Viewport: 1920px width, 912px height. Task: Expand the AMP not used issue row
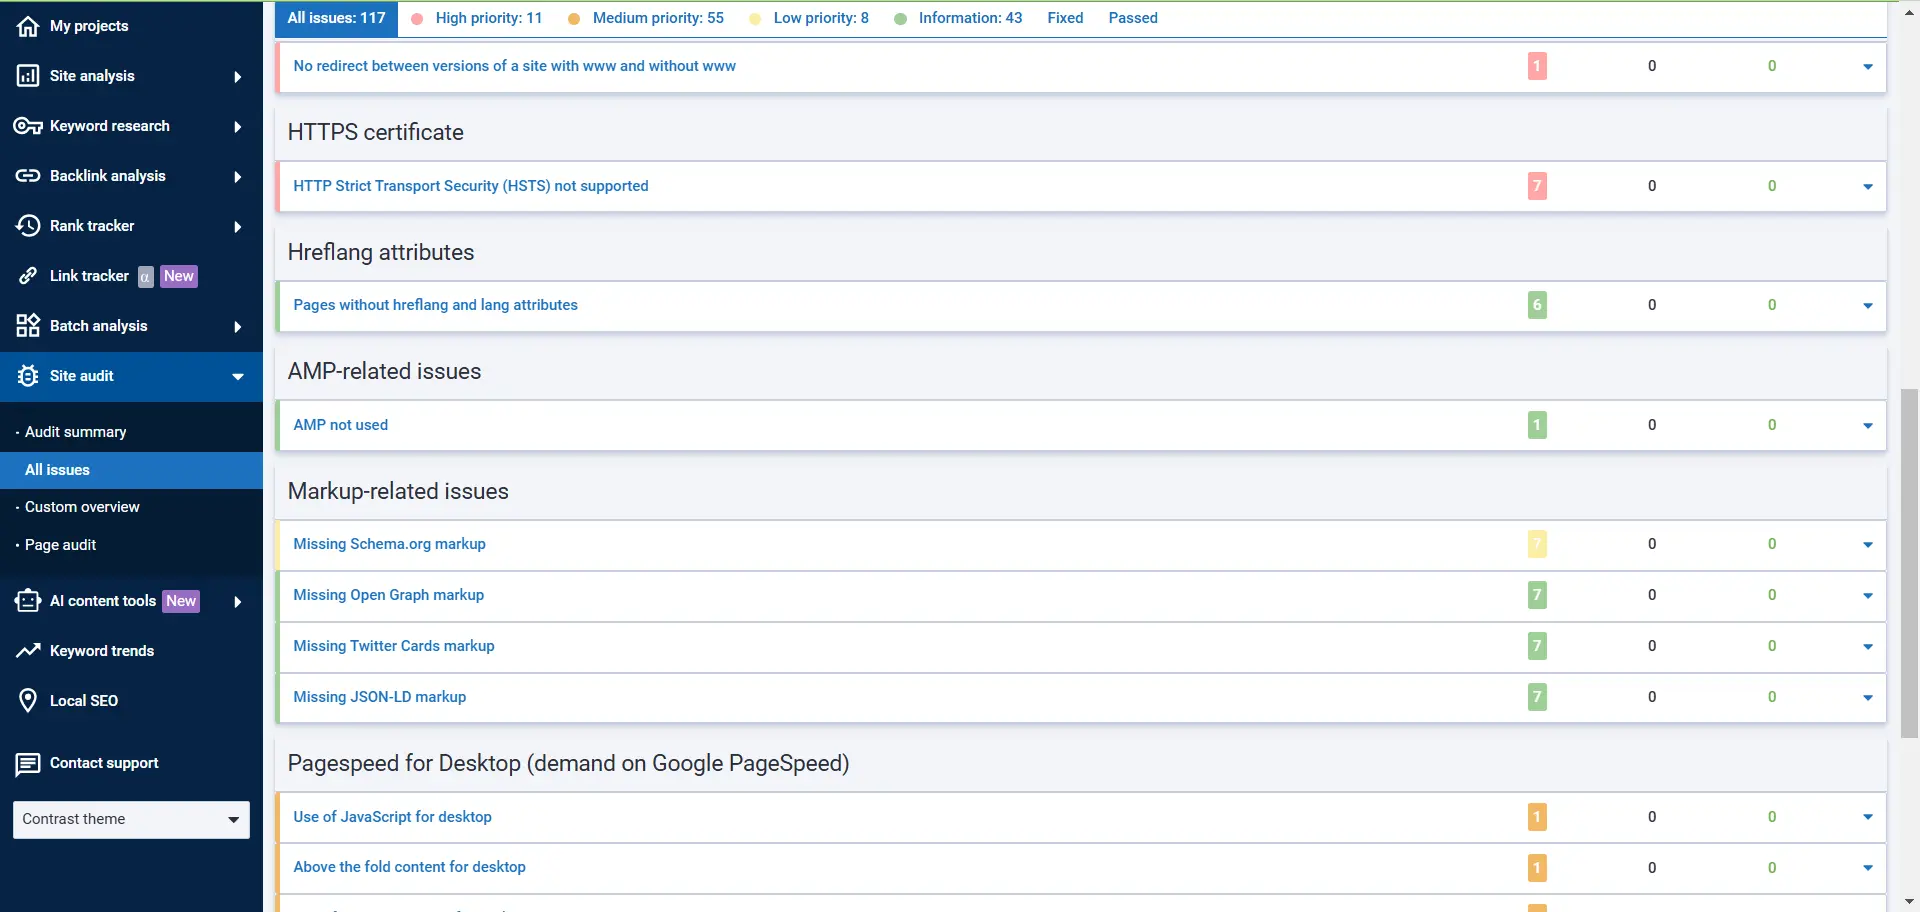point(1868,425)
